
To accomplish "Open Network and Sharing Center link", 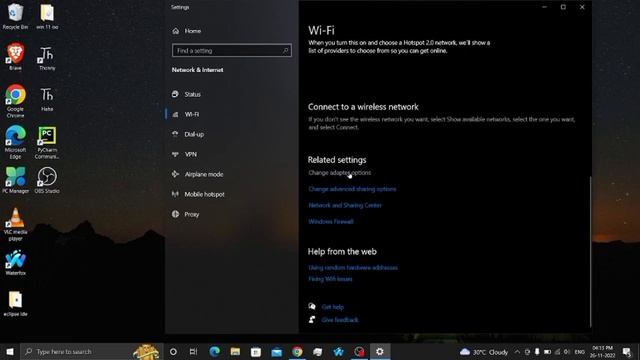I will point(345,205).
